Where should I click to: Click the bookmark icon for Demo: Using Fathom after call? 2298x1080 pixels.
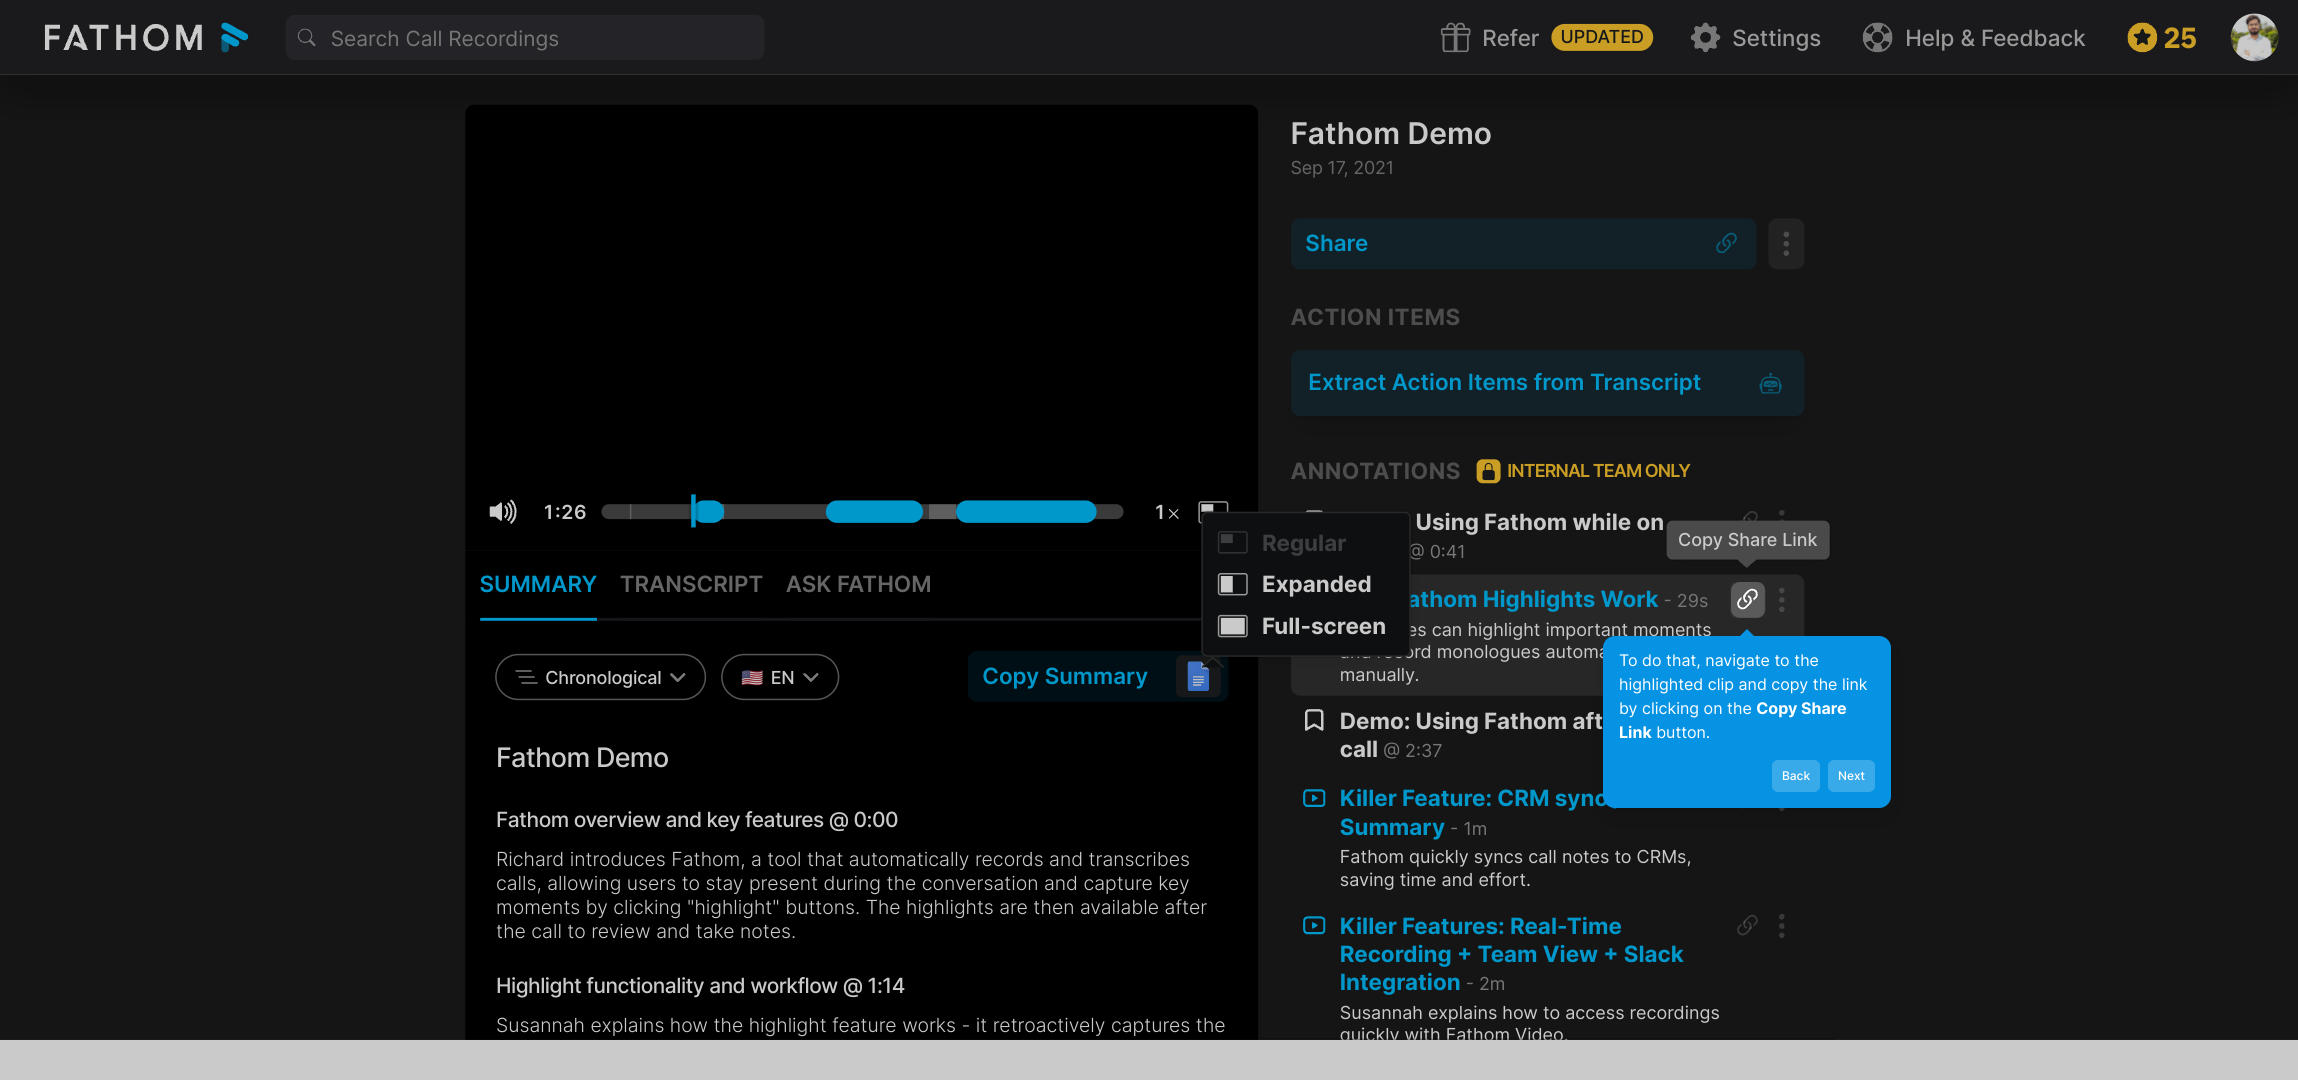(x=1314, y=720)
